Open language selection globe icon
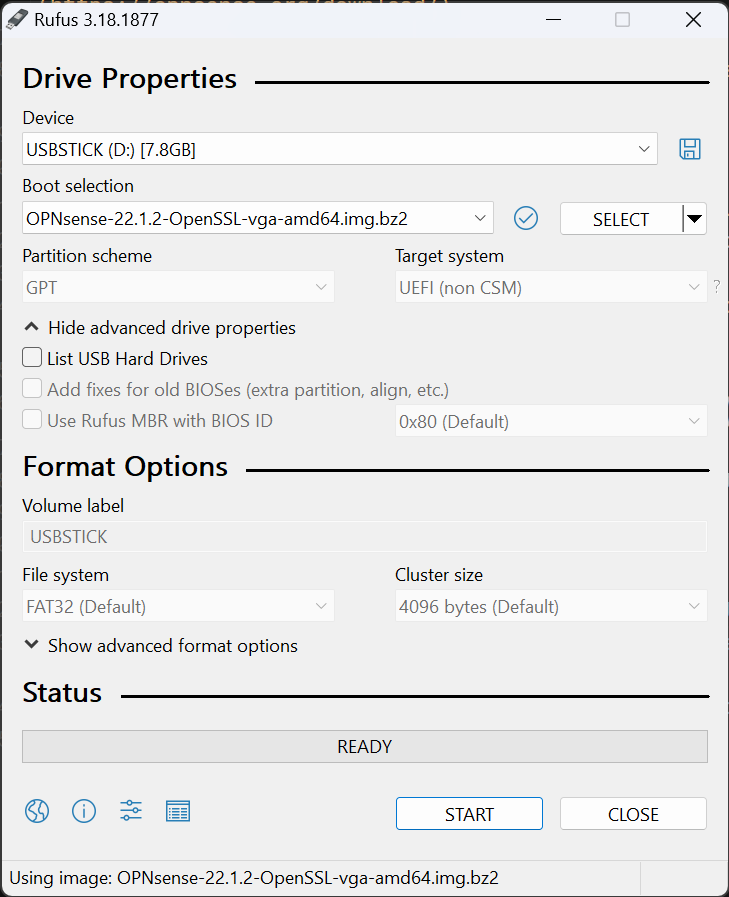This screenshot has width=729, height=897. click(x=37, y=811)
